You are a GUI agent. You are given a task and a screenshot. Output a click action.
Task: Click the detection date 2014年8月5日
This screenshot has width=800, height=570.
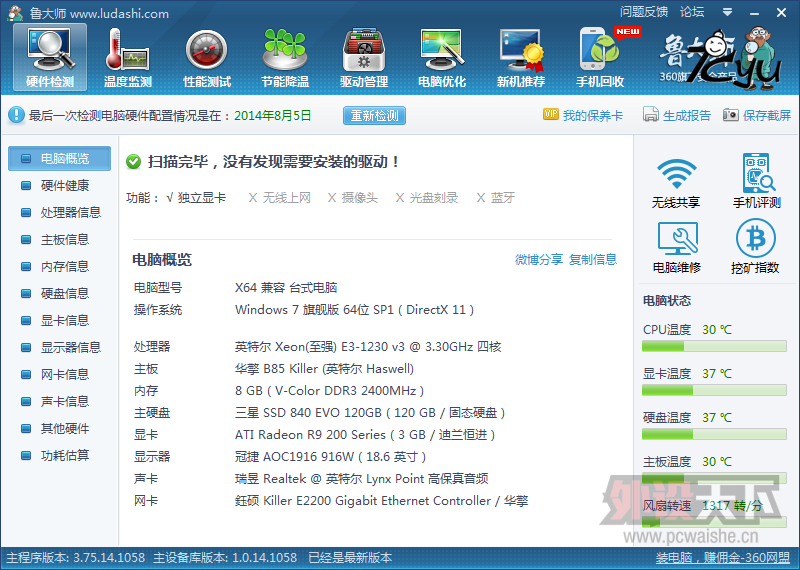click(272, 115)
